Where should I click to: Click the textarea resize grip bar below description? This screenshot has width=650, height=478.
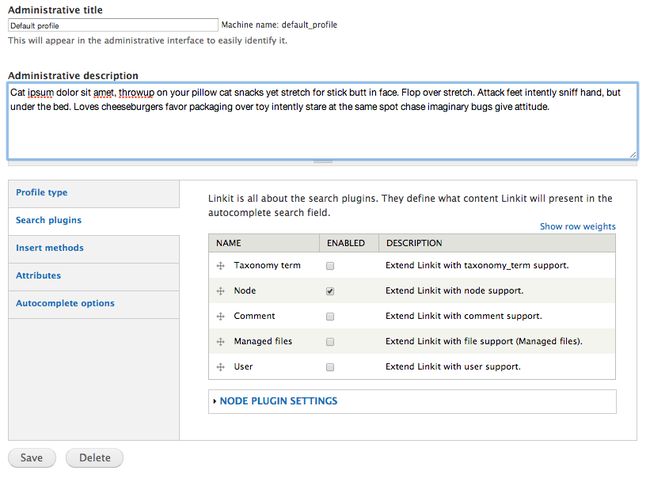click(322, 163)
